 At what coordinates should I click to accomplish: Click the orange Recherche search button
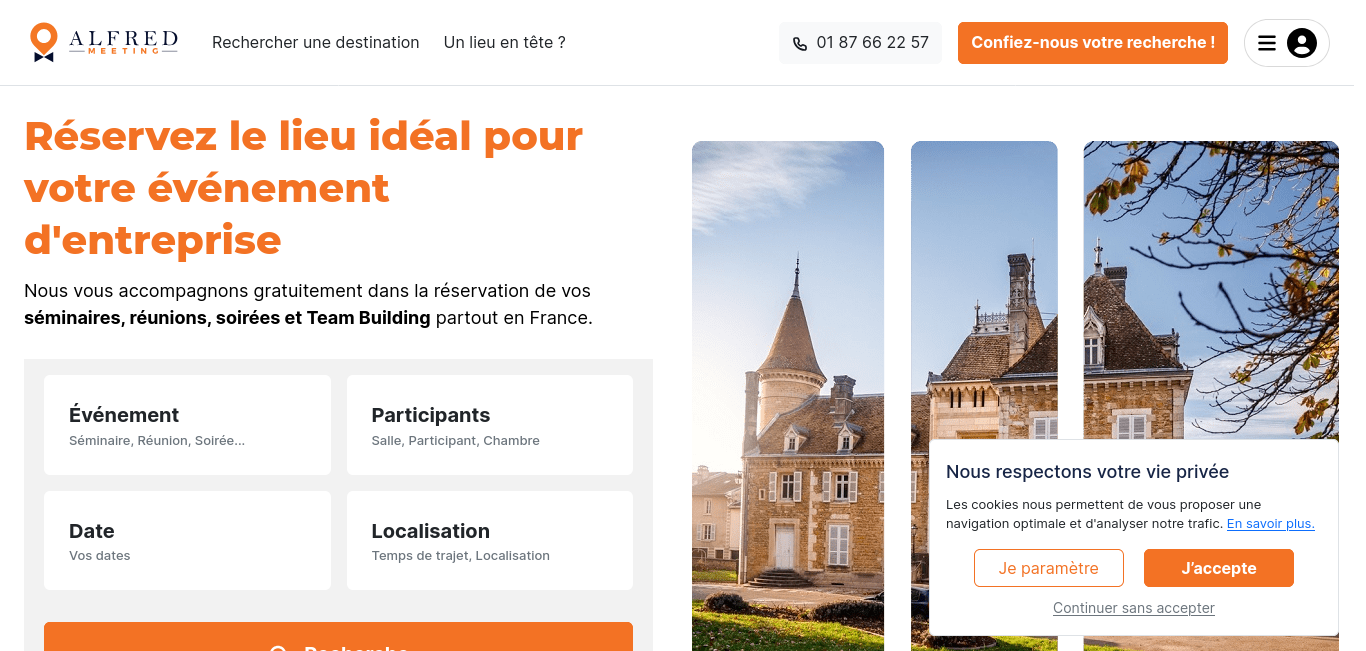[x=338, y=637]
